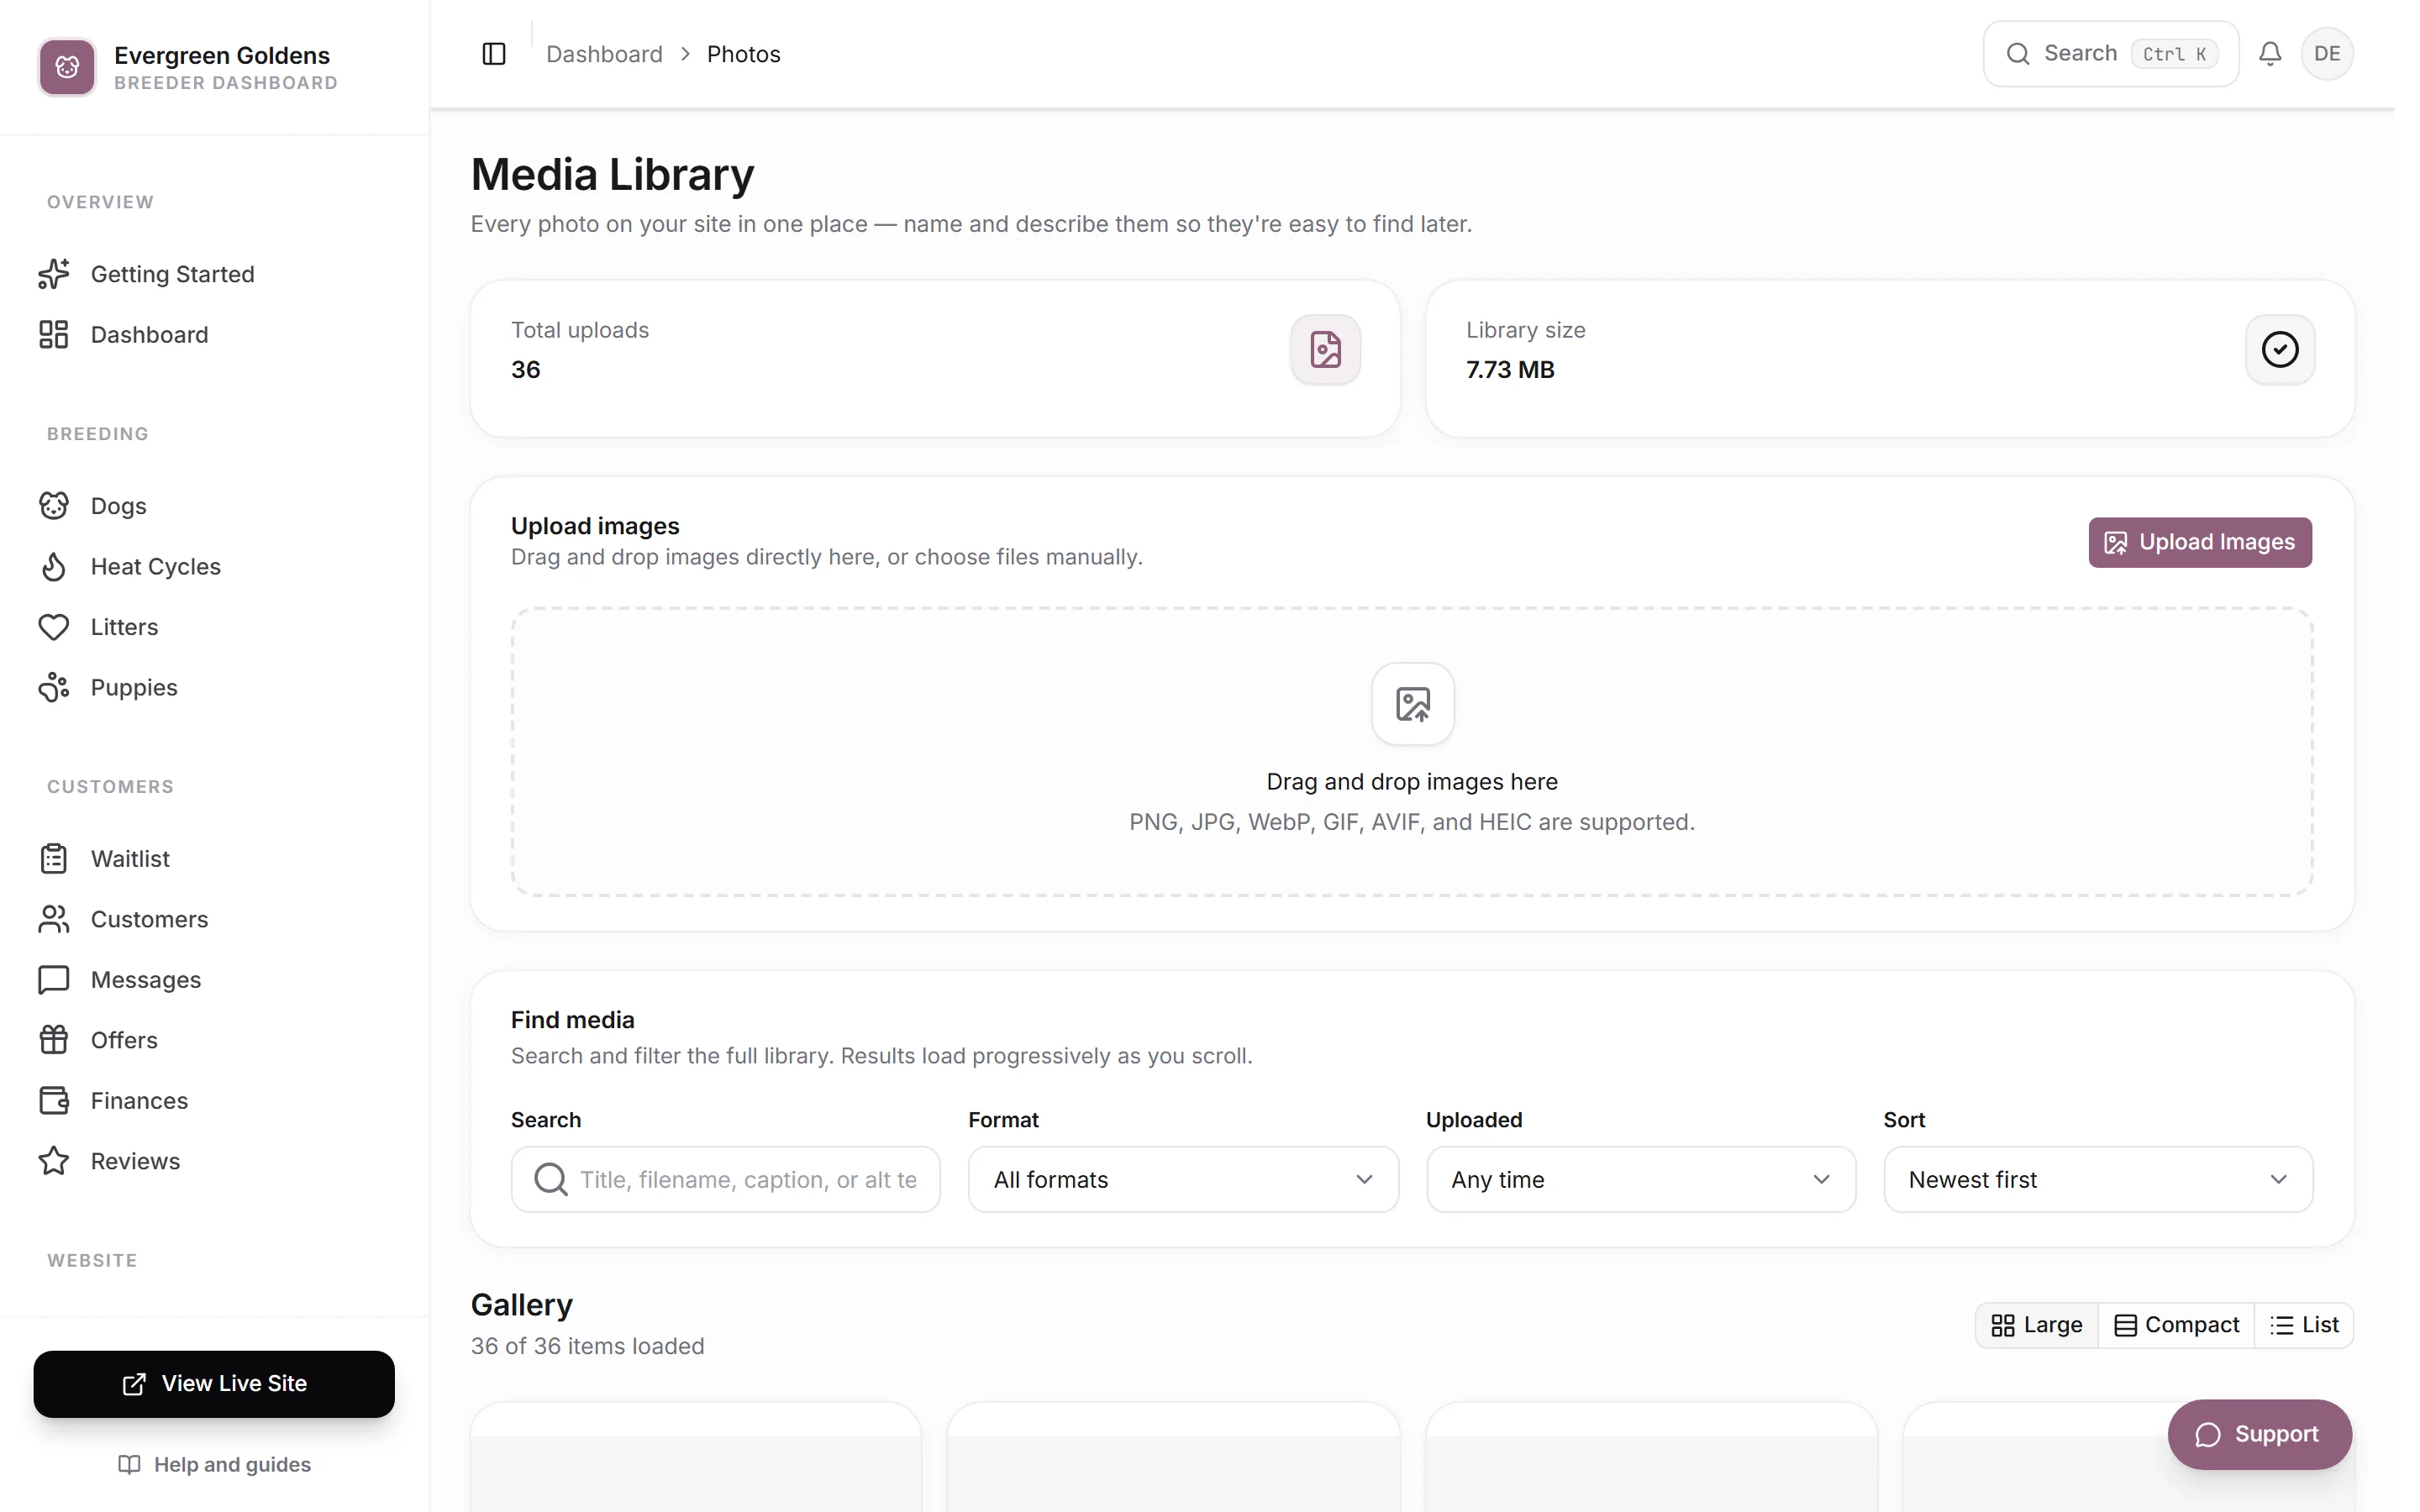Click the external link icon on View Live Site
The height and width of the screenshot is (1512, 2420).
(134, 1384)
